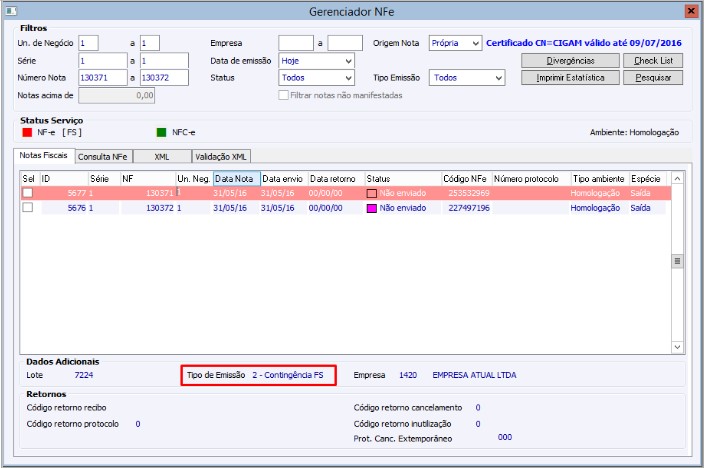704x468 pixels.
Task: Click EMPRESA ATUAL LTDA text
Action: pyautogui.click(x=475, y=375)
